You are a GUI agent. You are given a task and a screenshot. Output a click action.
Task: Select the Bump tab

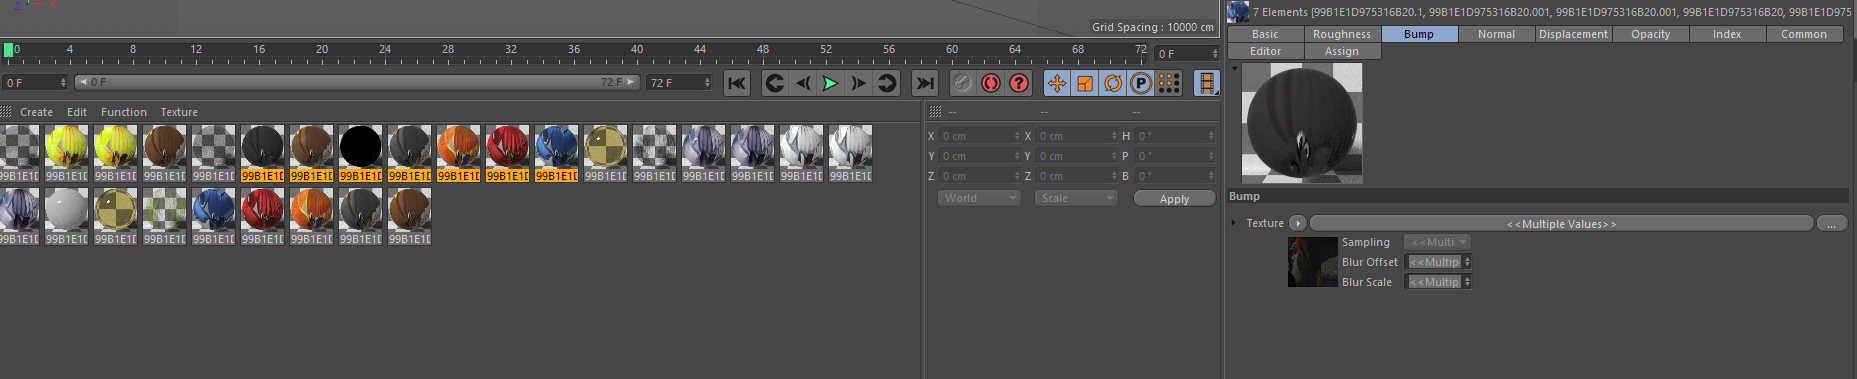1419,34
